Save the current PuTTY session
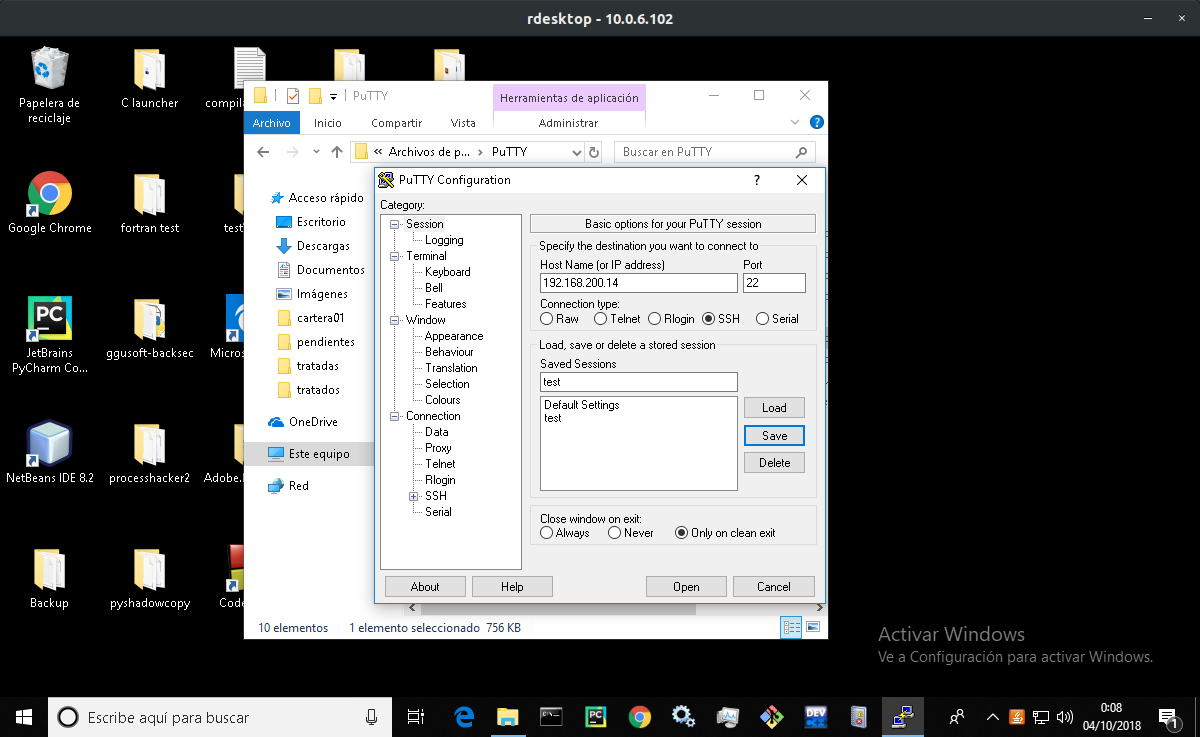The width and height of the screenshot is (1200, 737). pos(774,435)
